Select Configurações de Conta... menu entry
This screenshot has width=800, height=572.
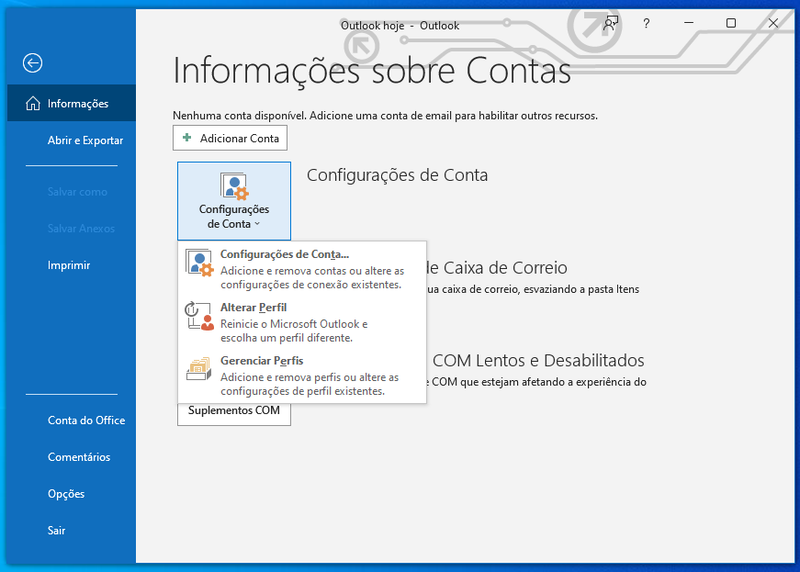(285, 255)
